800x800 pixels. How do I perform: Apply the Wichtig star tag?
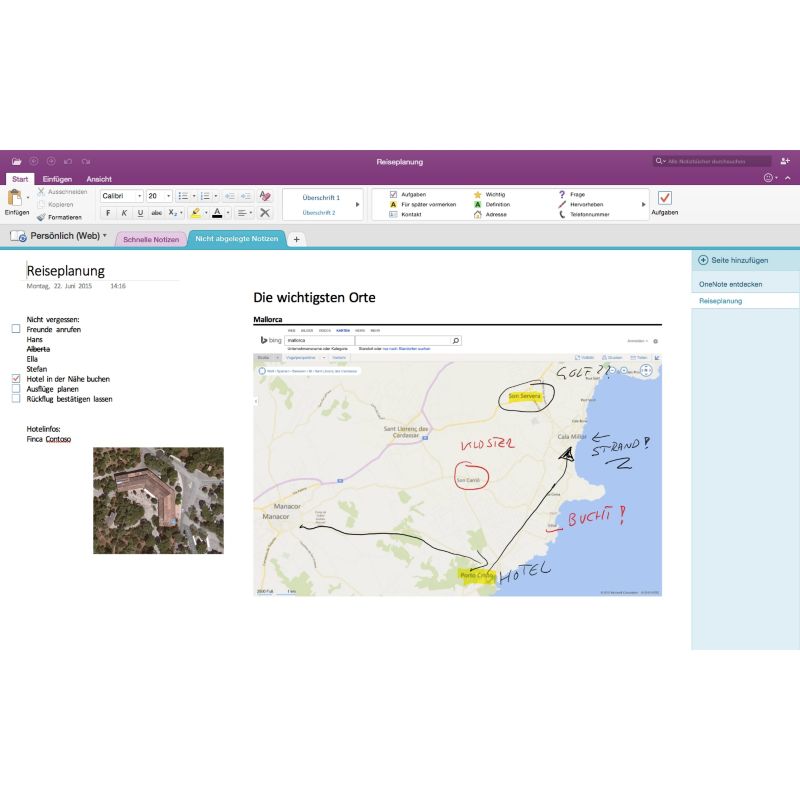click(478, 194)
